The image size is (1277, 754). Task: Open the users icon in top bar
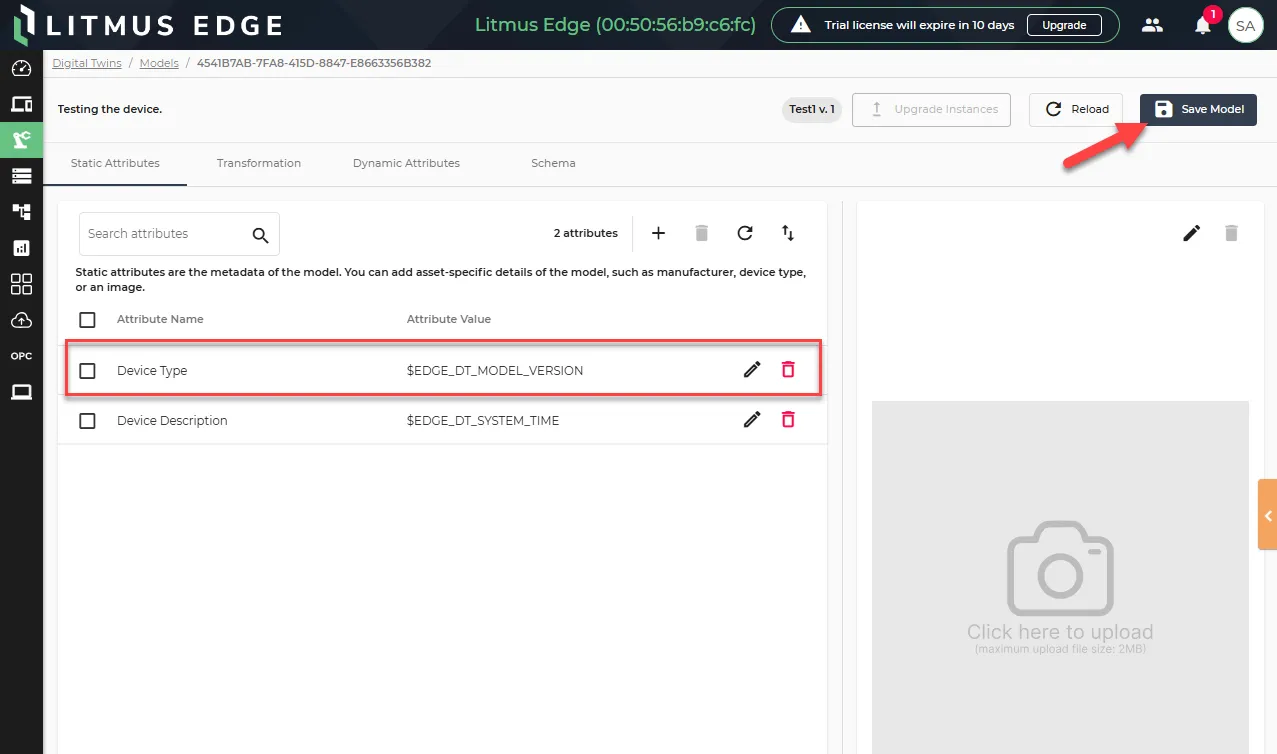1153,25
